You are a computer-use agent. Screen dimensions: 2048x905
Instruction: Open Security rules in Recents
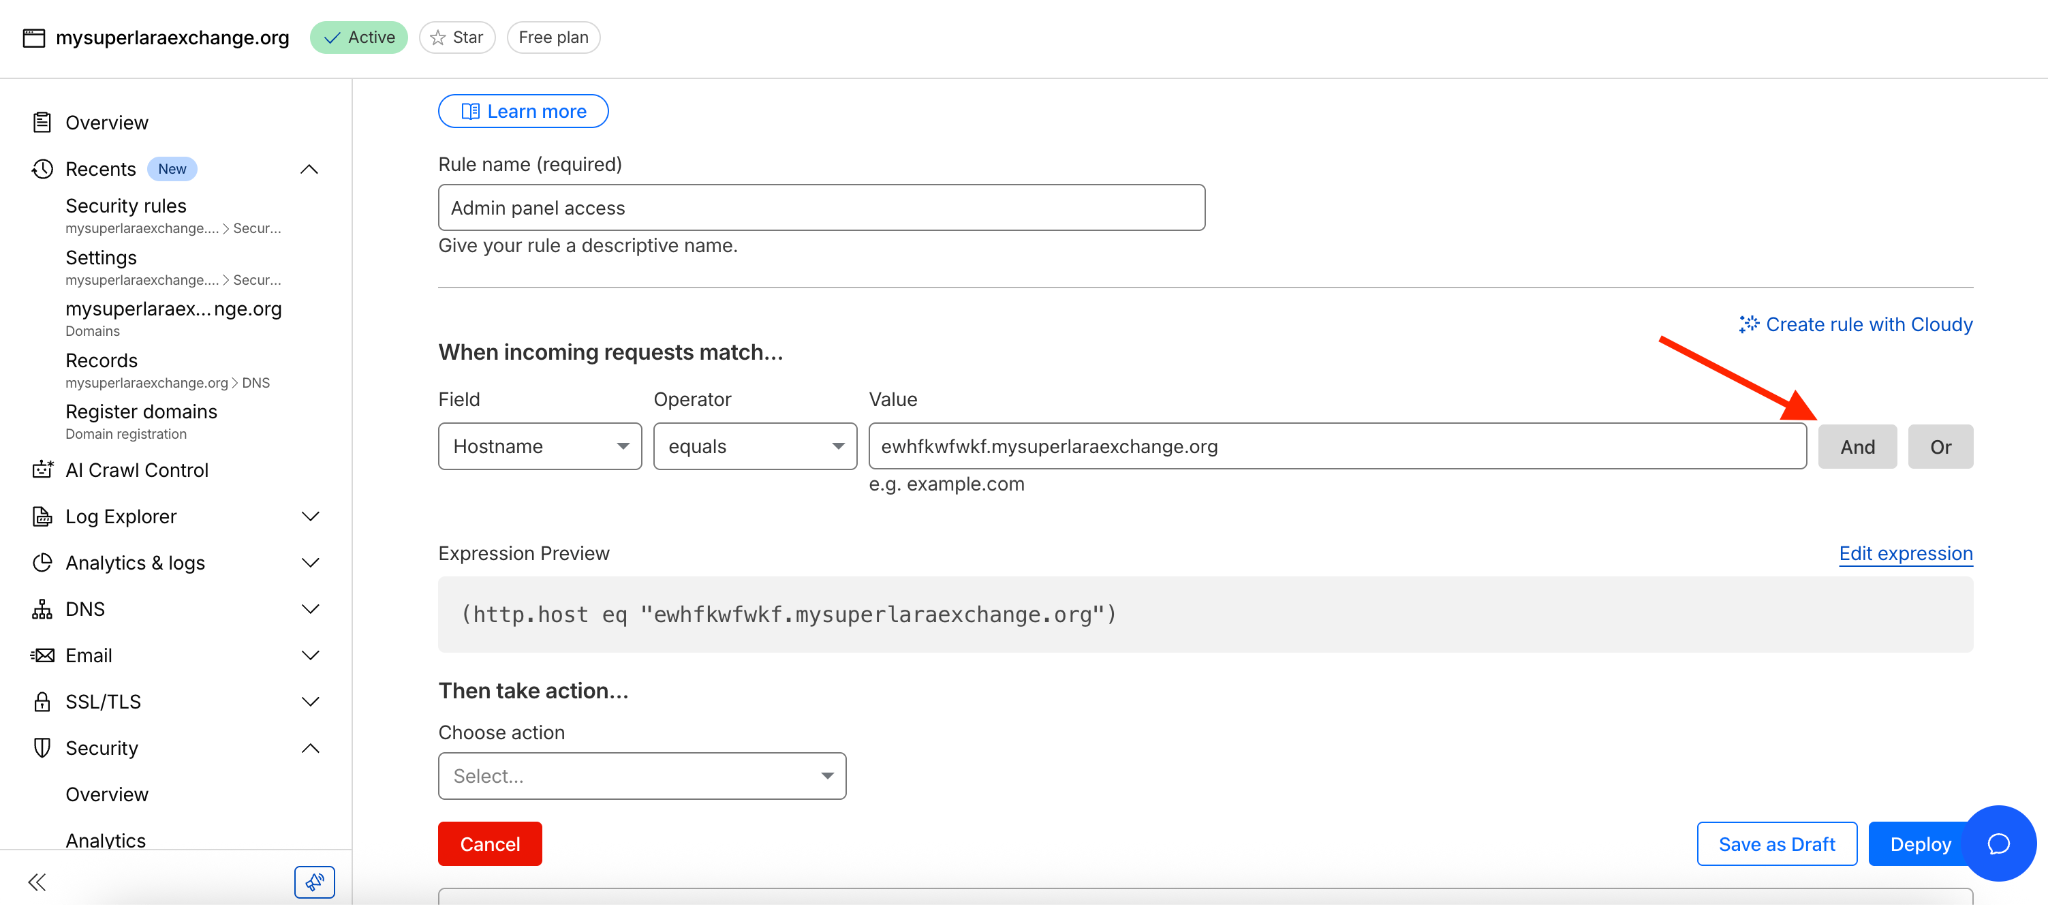[x=126, y=206]
